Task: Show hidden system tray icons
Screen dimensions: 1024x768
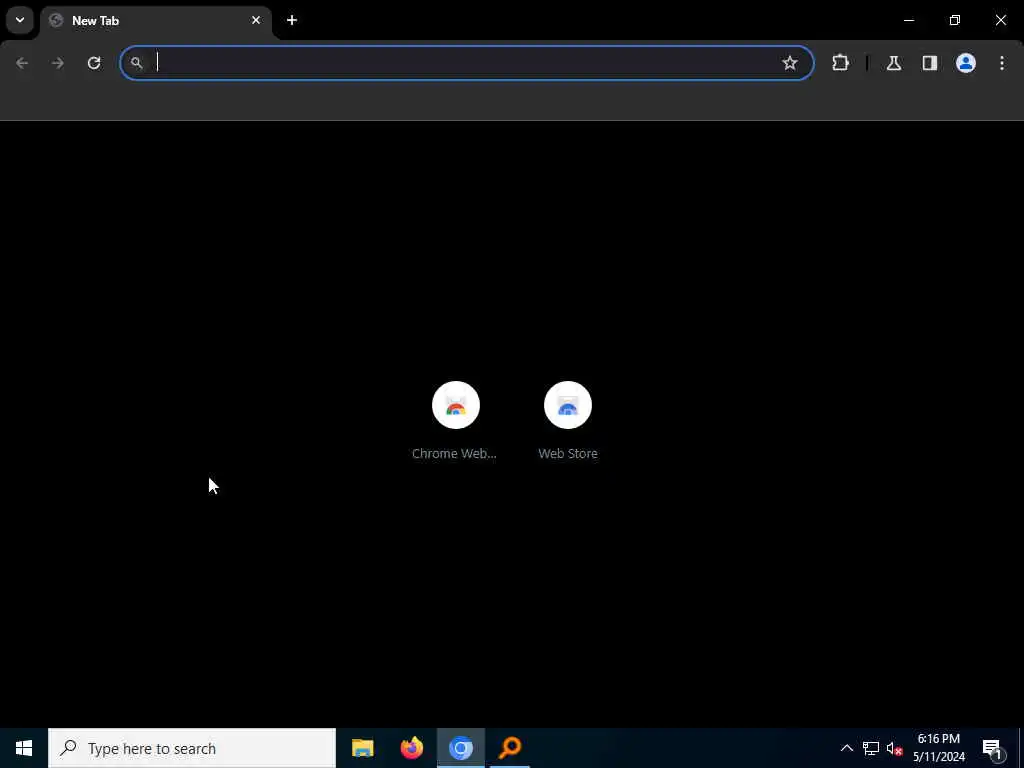Action: point(846,748)
